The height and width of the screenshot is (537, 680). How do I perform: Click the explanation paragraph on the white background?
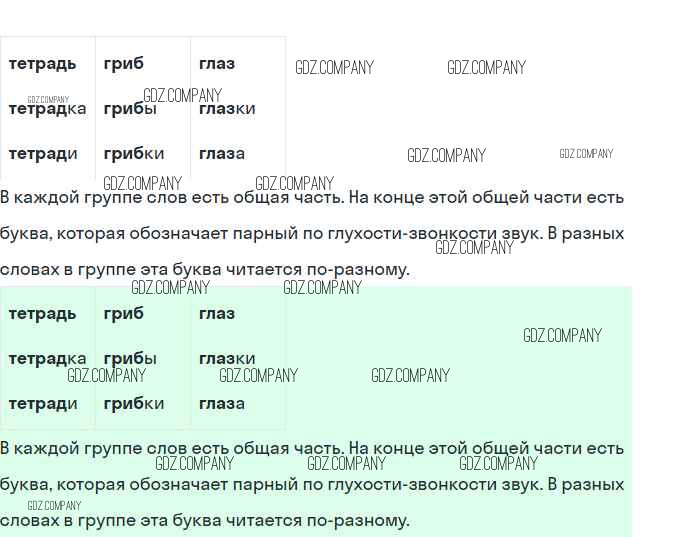[312, 234]
